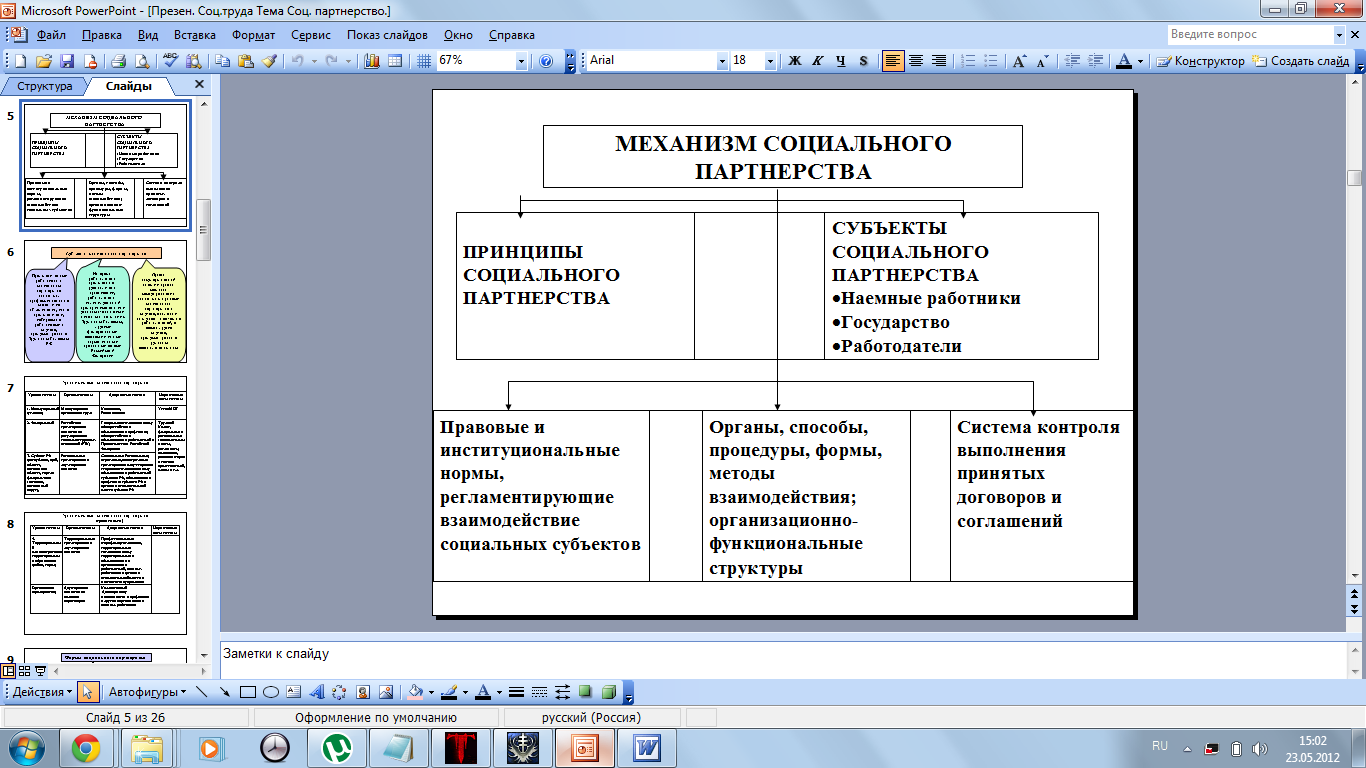The image size is (1366, 768).
Task: Run the ABC spelling check
Action: (171, 60)
